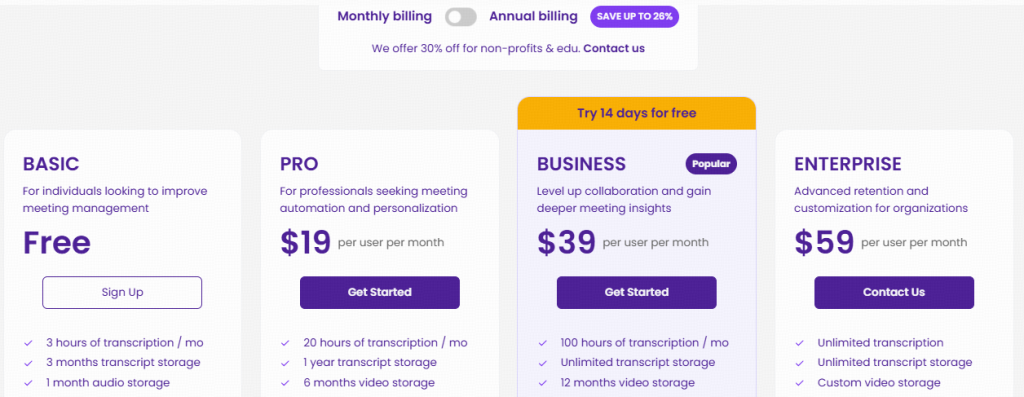Click the Try 14 days for free banner

pos(637,113)
